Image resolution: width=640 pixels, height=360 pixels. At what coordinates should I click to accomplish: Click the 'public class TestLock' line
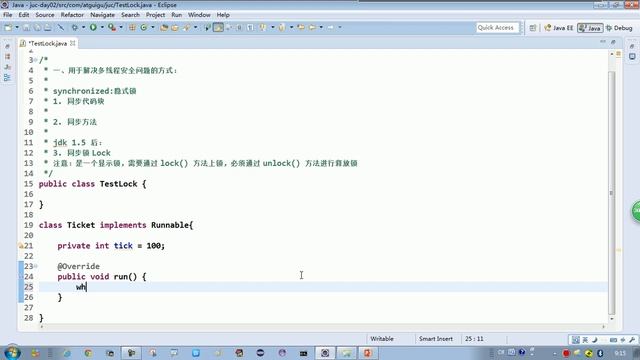tap(92, 184)
